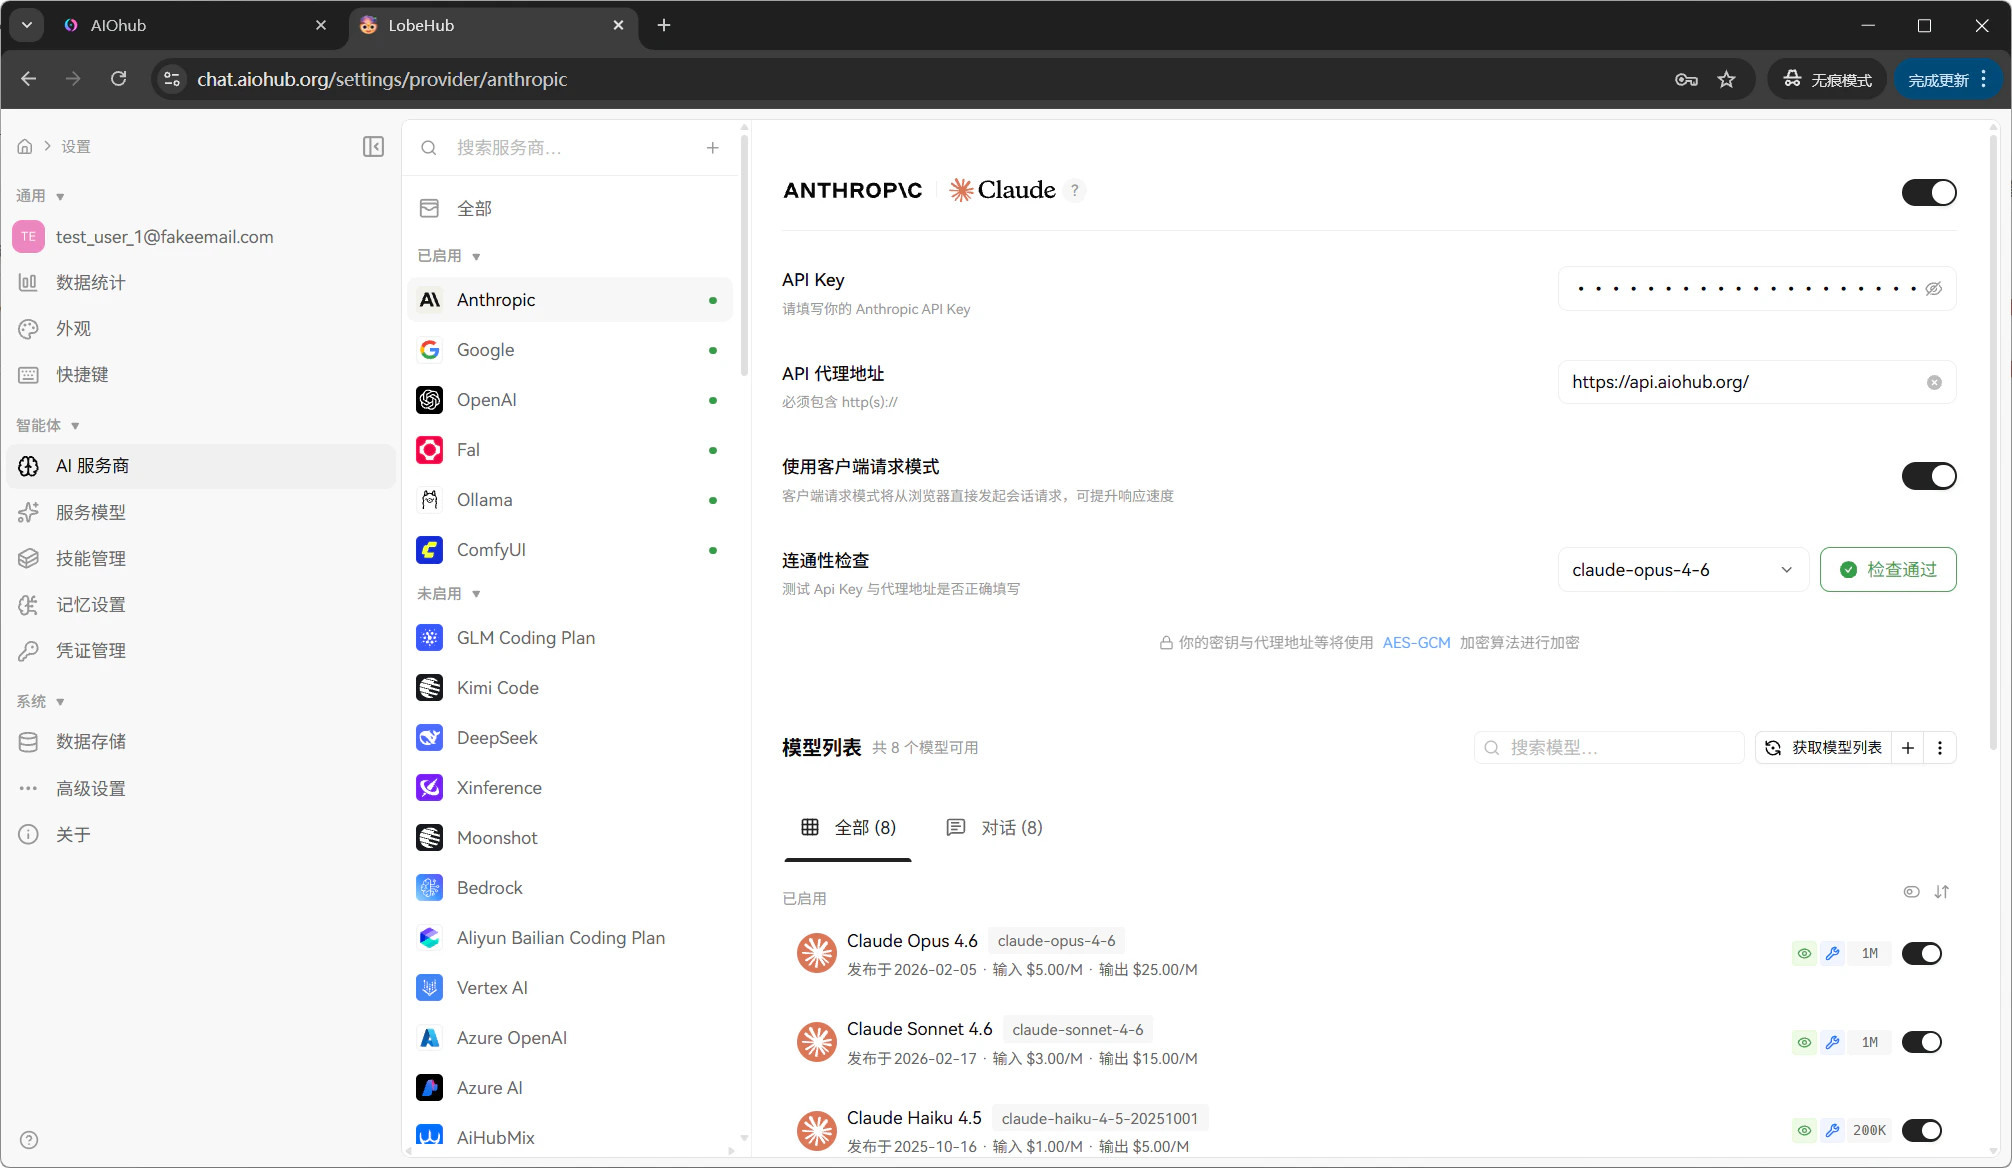
Task: Go to the home icon in breadcrumb
Action: [x=25, y=147]
